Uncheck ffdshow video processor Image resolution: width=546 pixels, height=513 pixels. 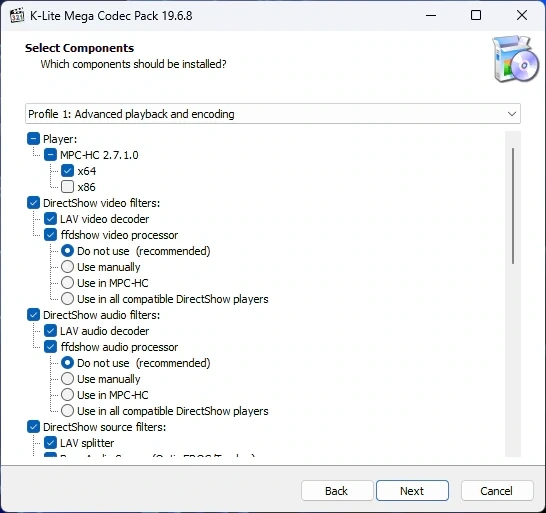pos(50,235)
